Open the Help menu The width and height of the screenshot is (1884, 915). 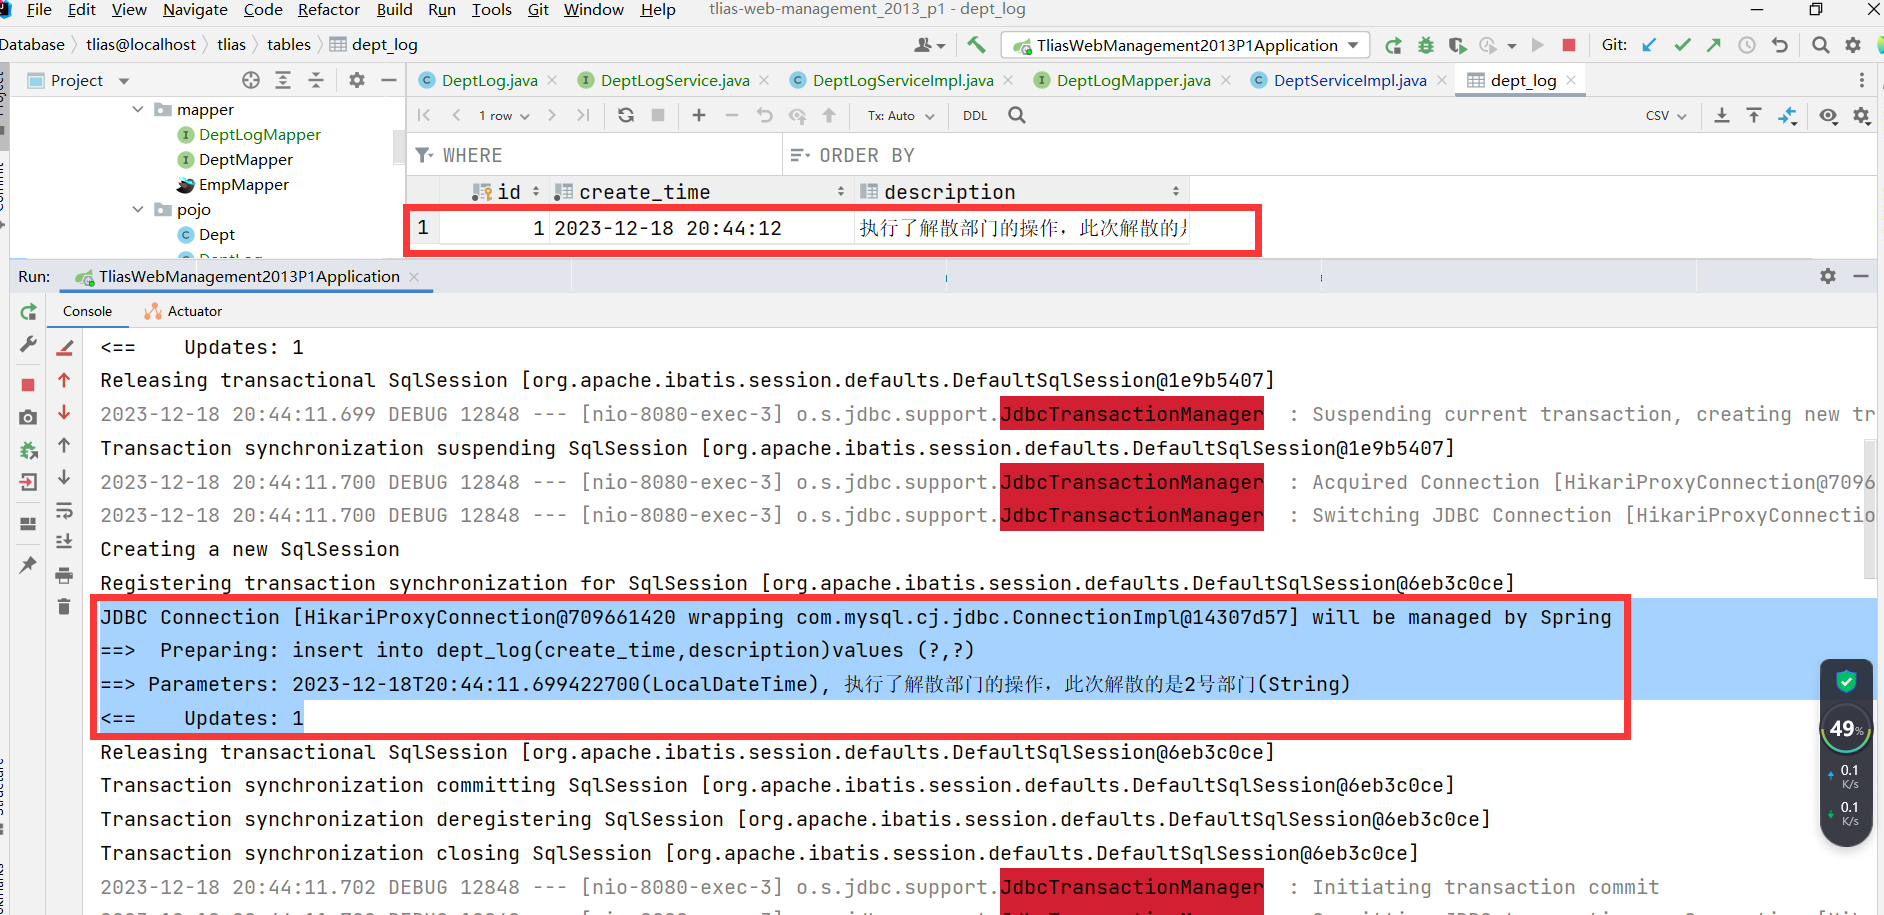[x=658, y=10]
